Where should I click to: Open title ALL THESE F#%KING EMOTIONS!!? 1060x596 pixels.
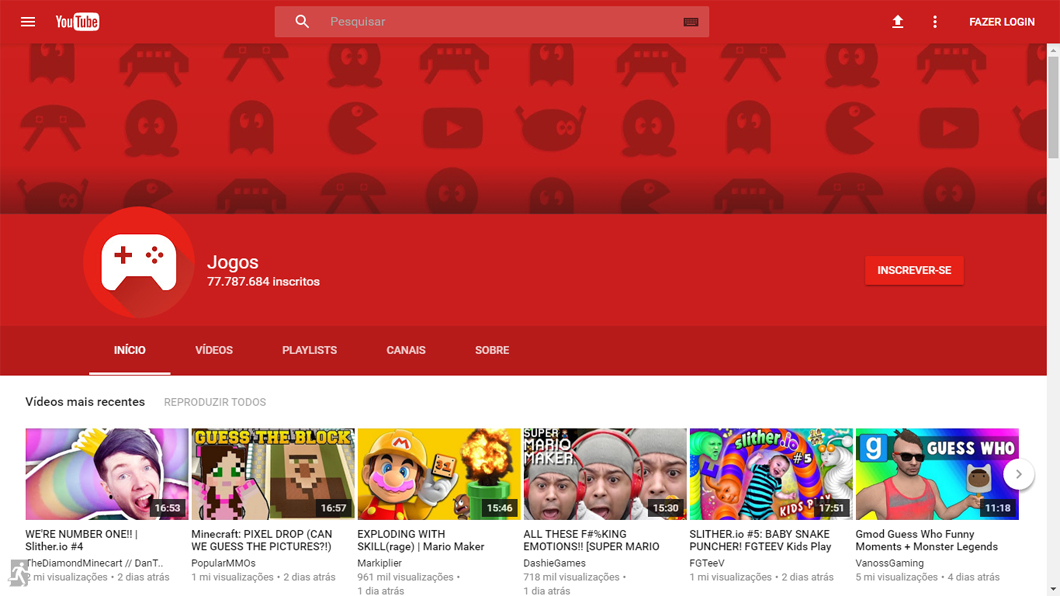point(591,540)
